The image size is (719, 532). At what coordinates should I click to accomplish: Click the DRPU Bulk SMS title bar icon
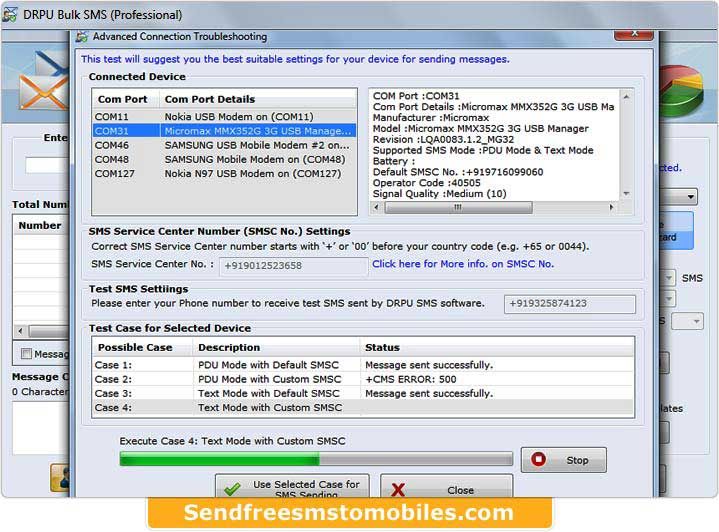coord(10,15)
